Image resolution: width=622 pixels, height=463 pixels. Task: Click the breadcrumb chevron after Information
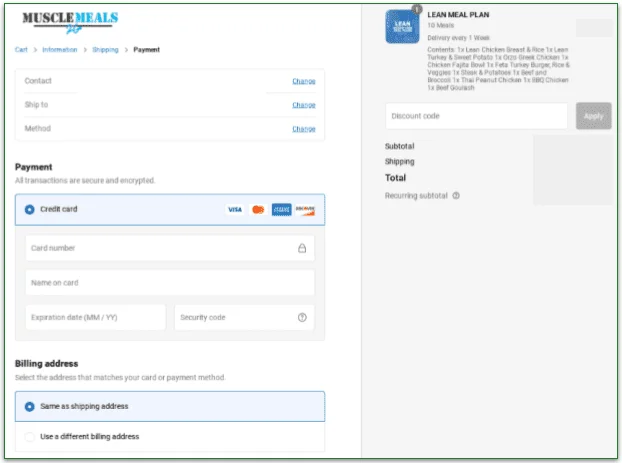tap(85, 50)
